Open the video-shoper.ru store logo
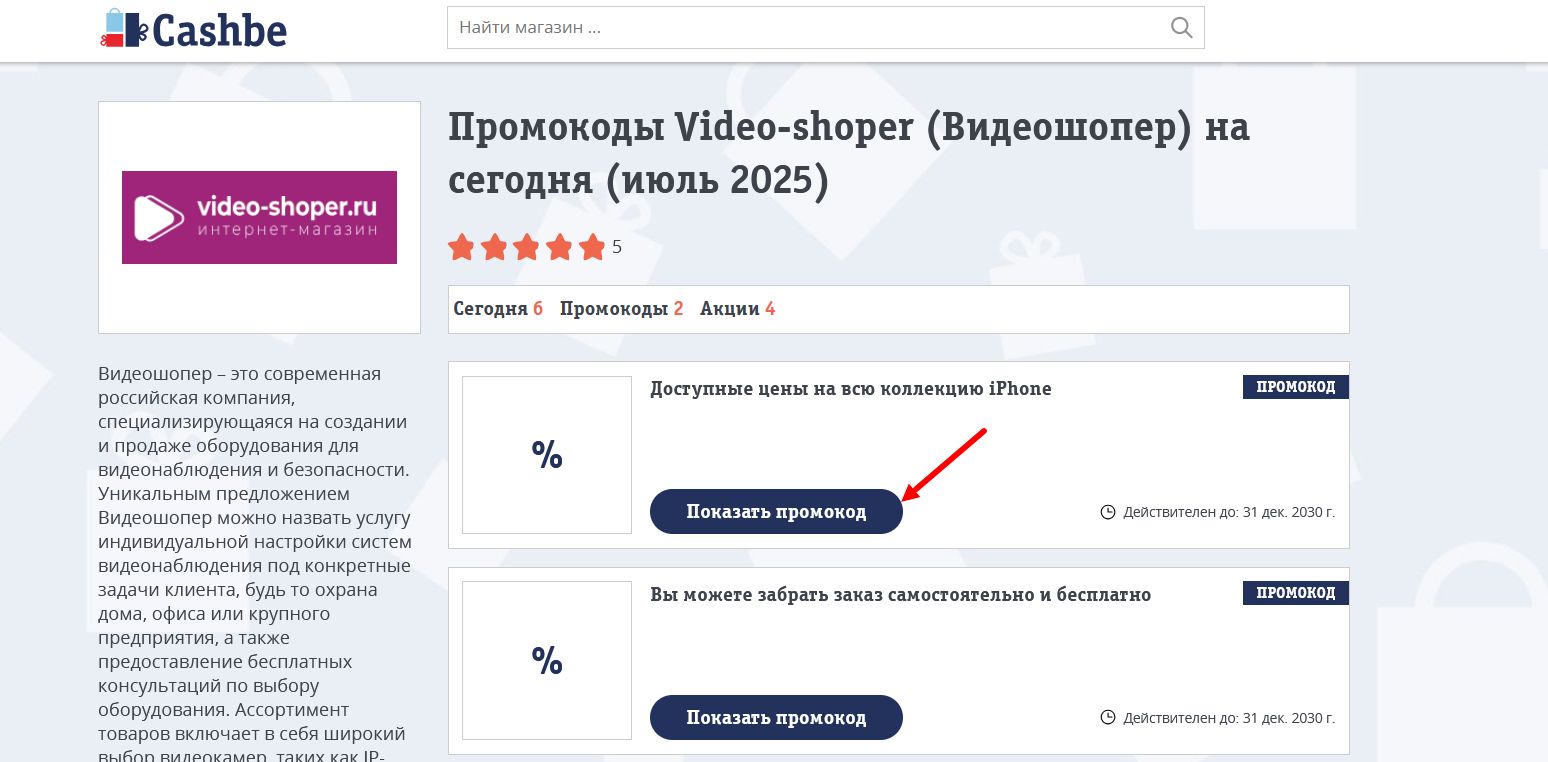This screenshot has height=762, width=1548. pos(259,217)
